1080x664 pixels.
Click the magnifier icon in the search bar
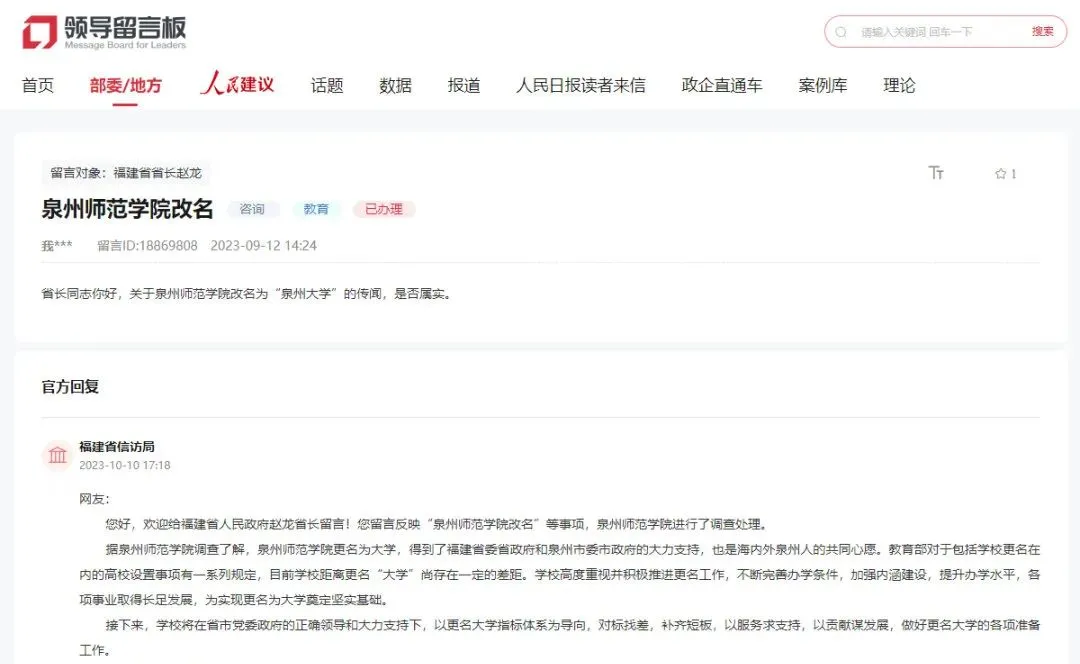point(841,31)
